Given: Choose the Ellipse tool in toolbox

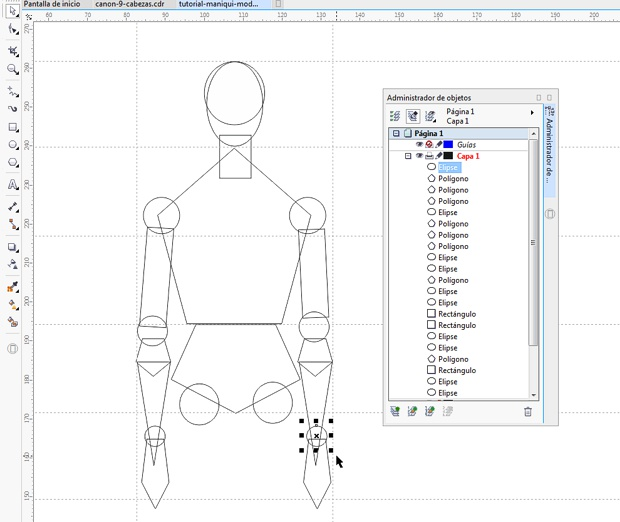Looking at the screenshot, I should pos(13,145).
